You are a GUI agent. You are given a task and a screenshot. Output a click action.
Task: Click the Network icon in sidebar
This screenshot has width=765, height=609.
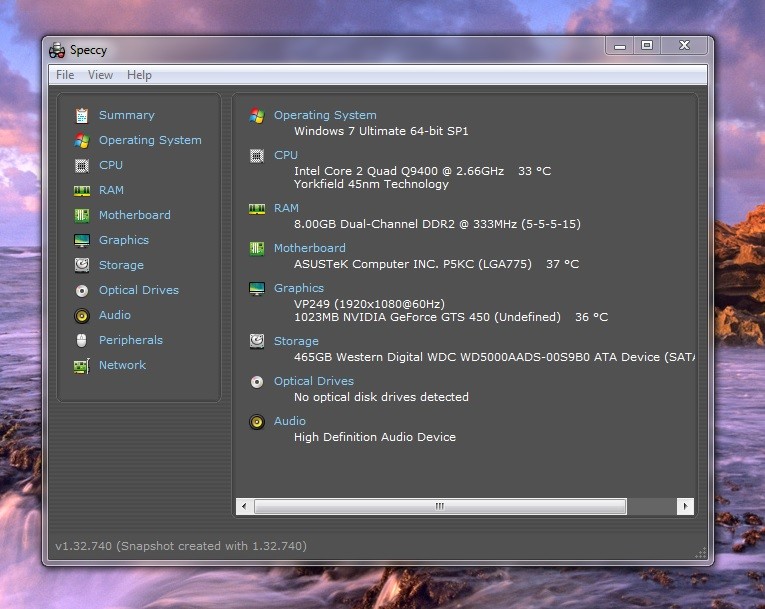(x=82, y=365)
